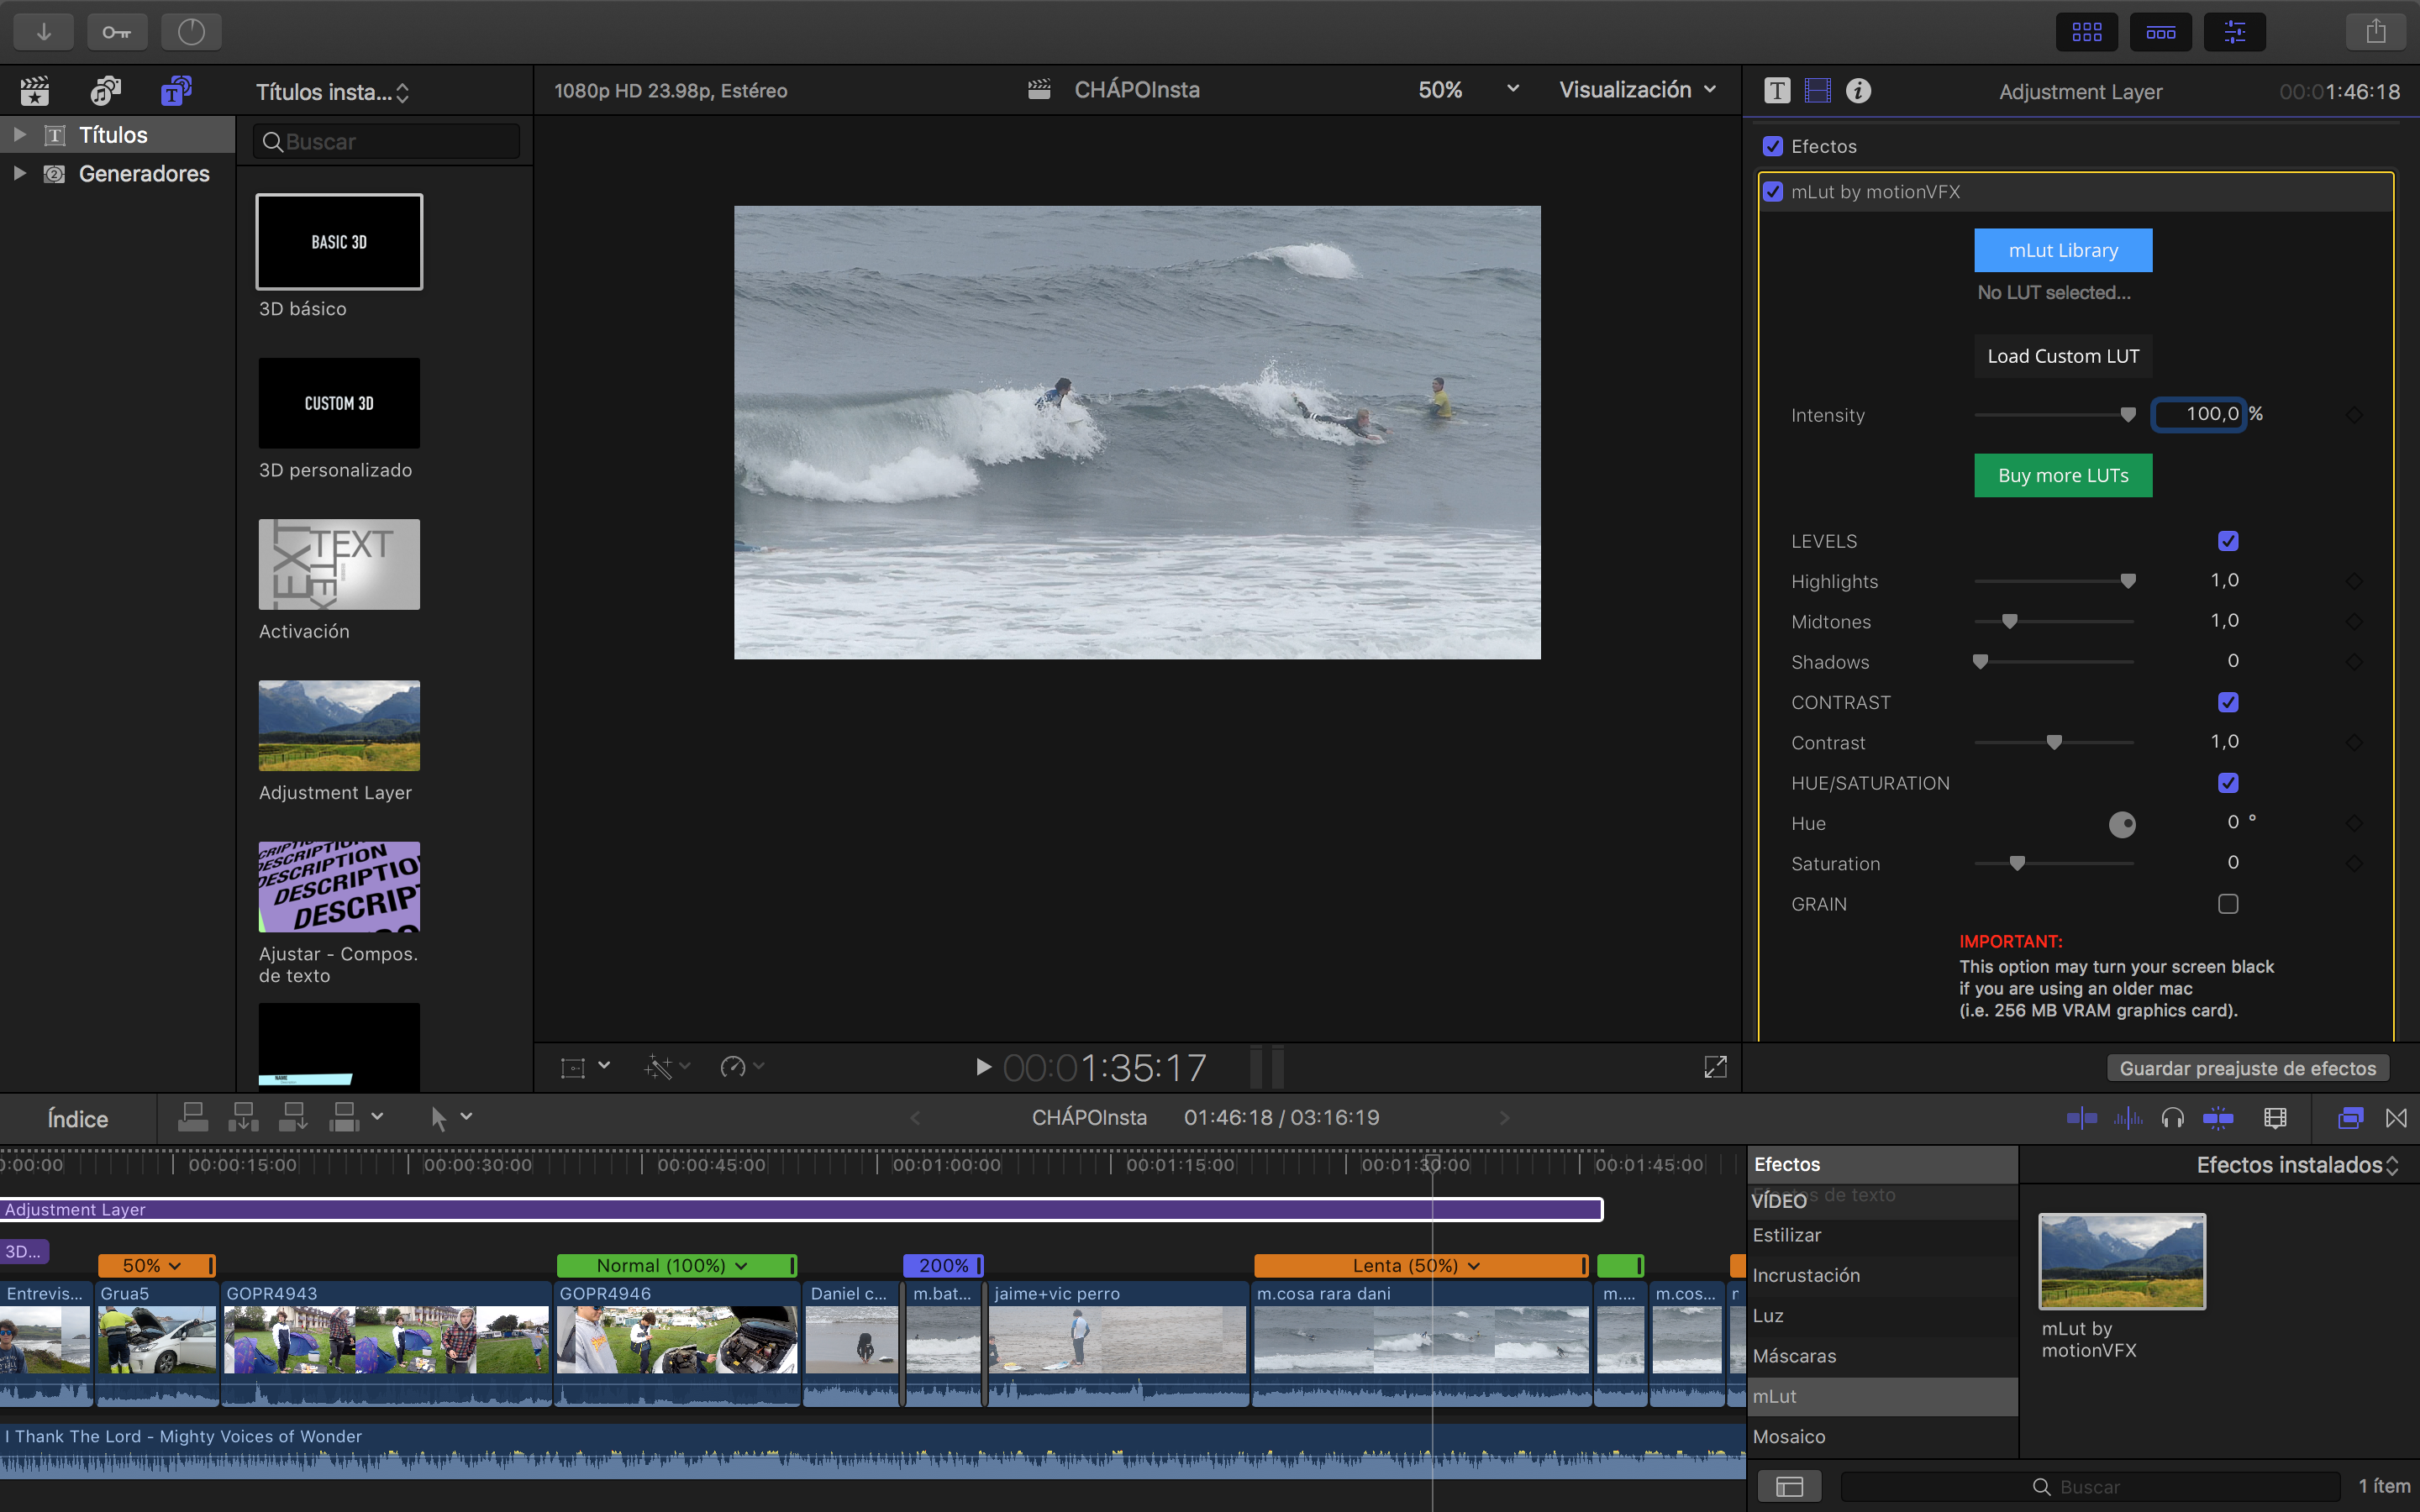Click the Midtones slider handle
Screen dimensions: 2420x1512
click(x=2009, y=621)
